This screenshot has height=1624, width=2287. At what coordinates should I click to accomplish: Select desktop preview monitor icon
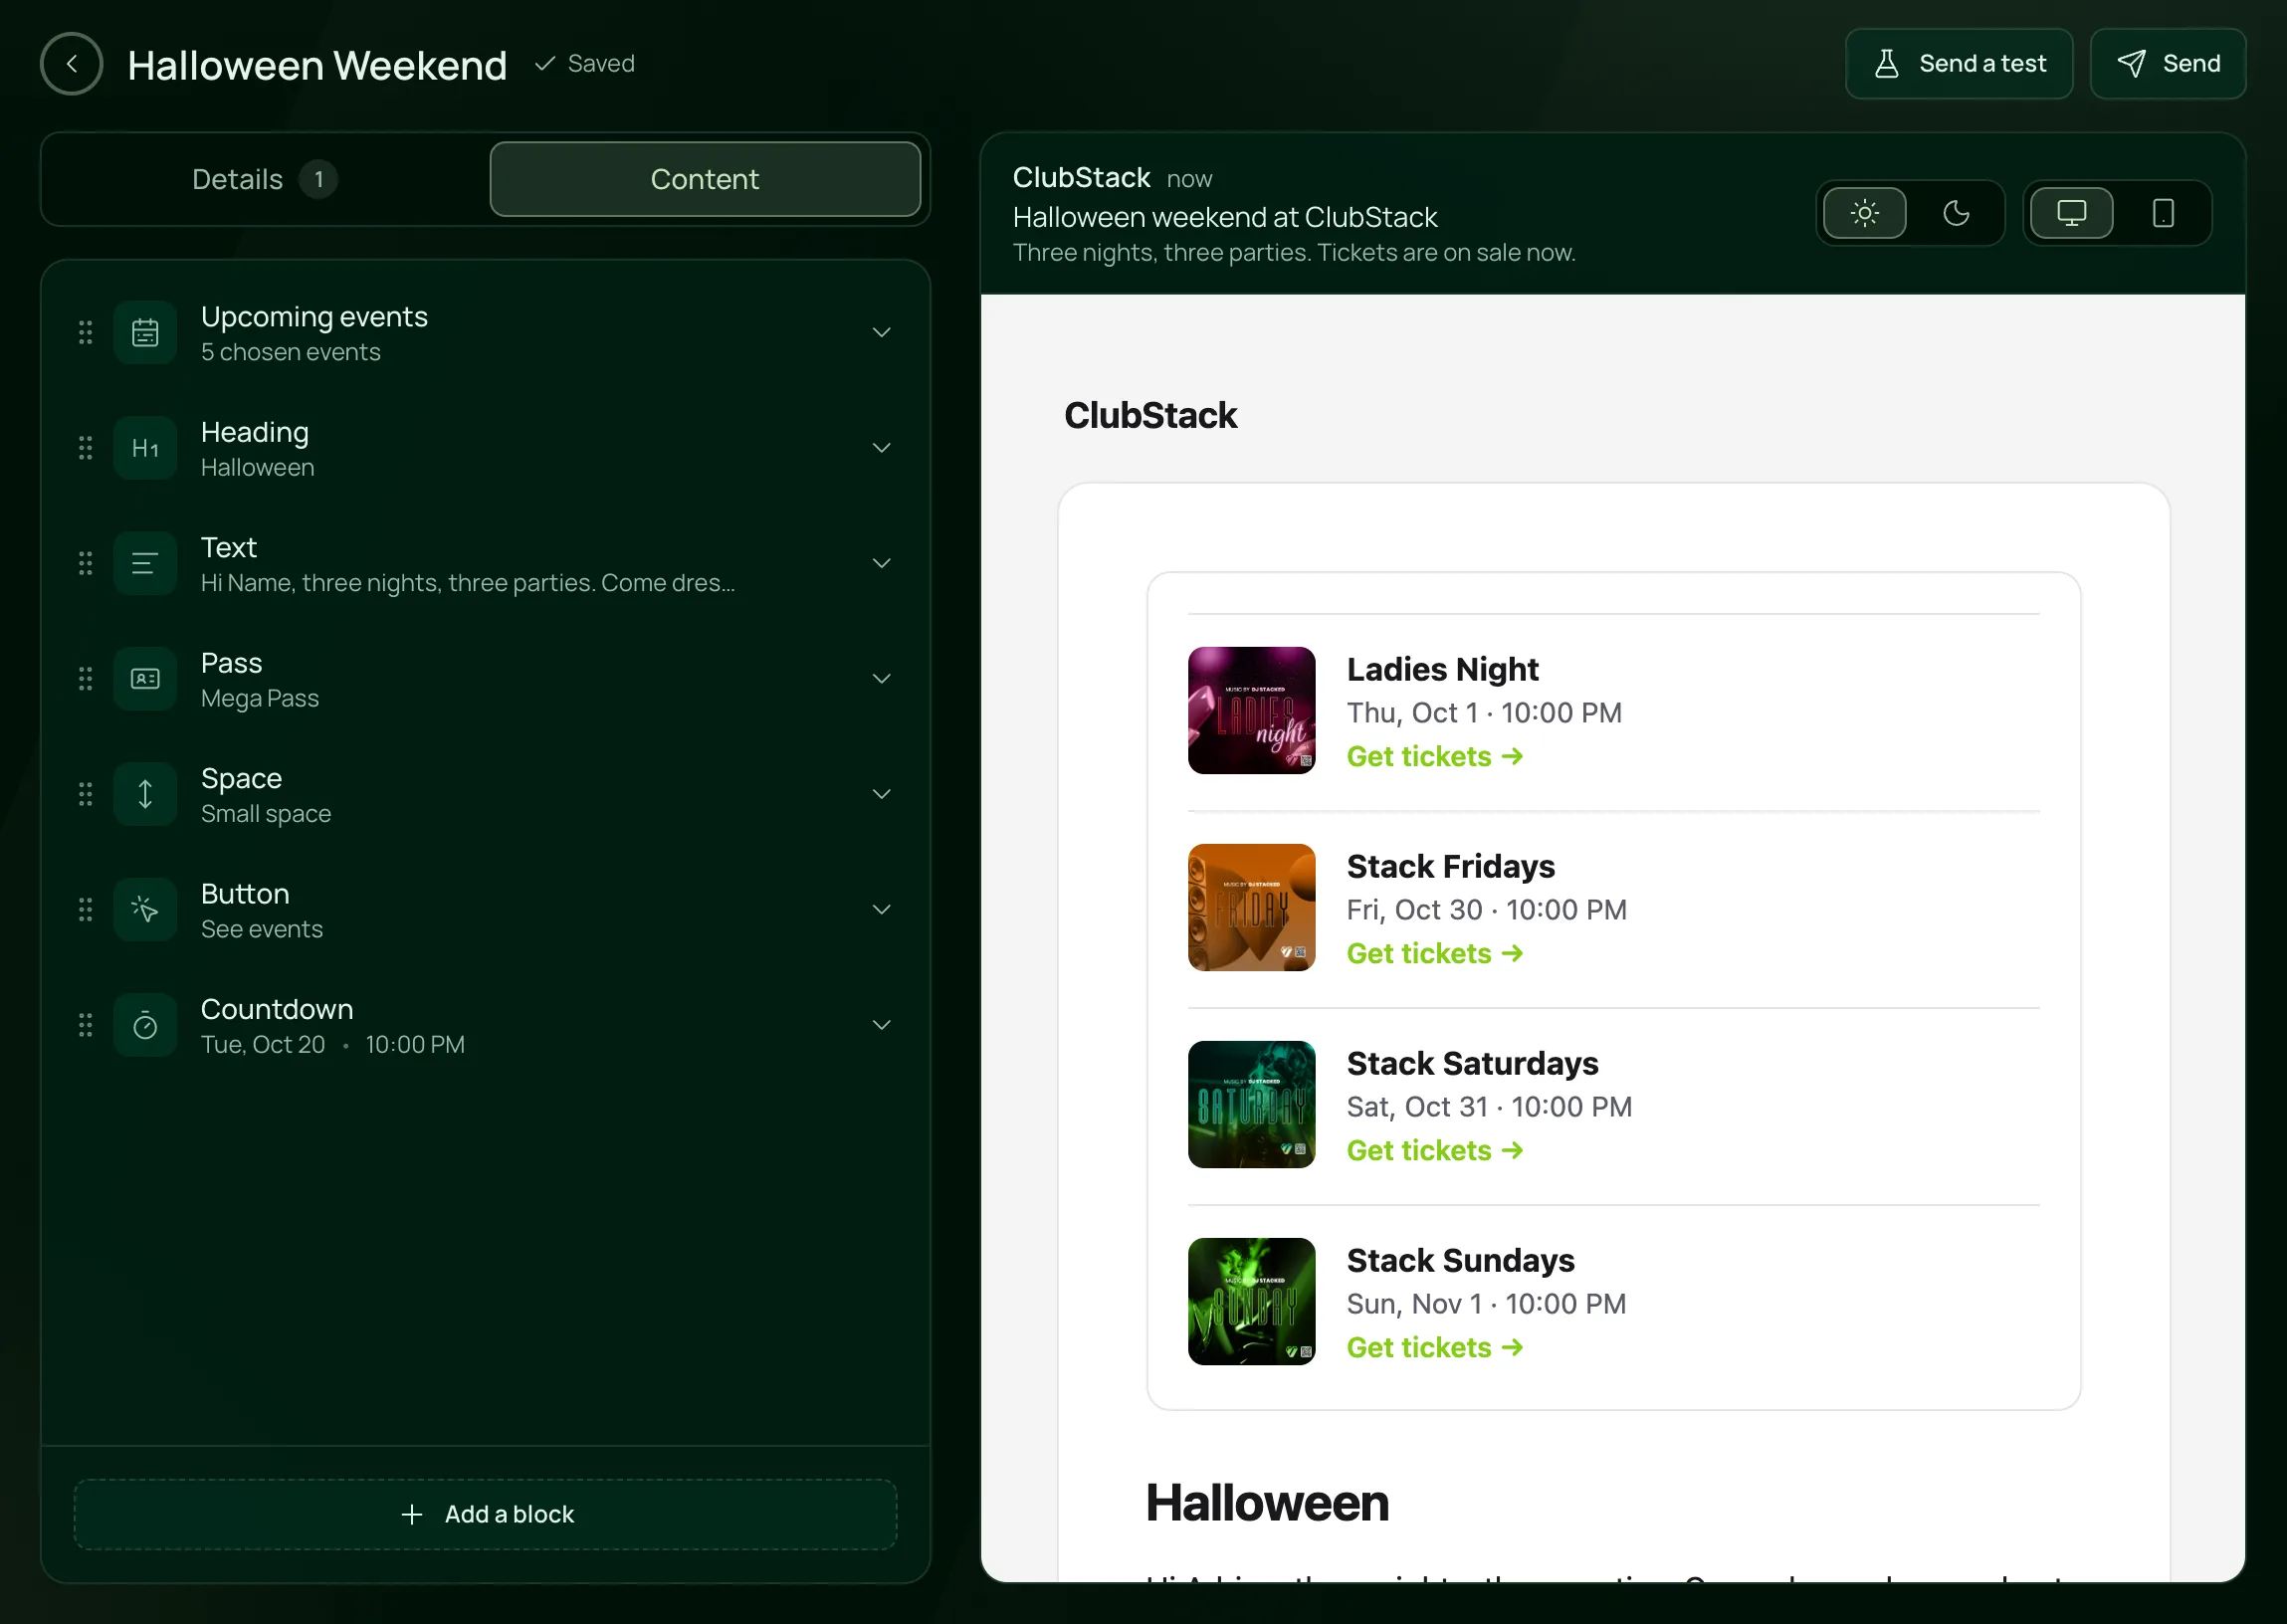2072,213
